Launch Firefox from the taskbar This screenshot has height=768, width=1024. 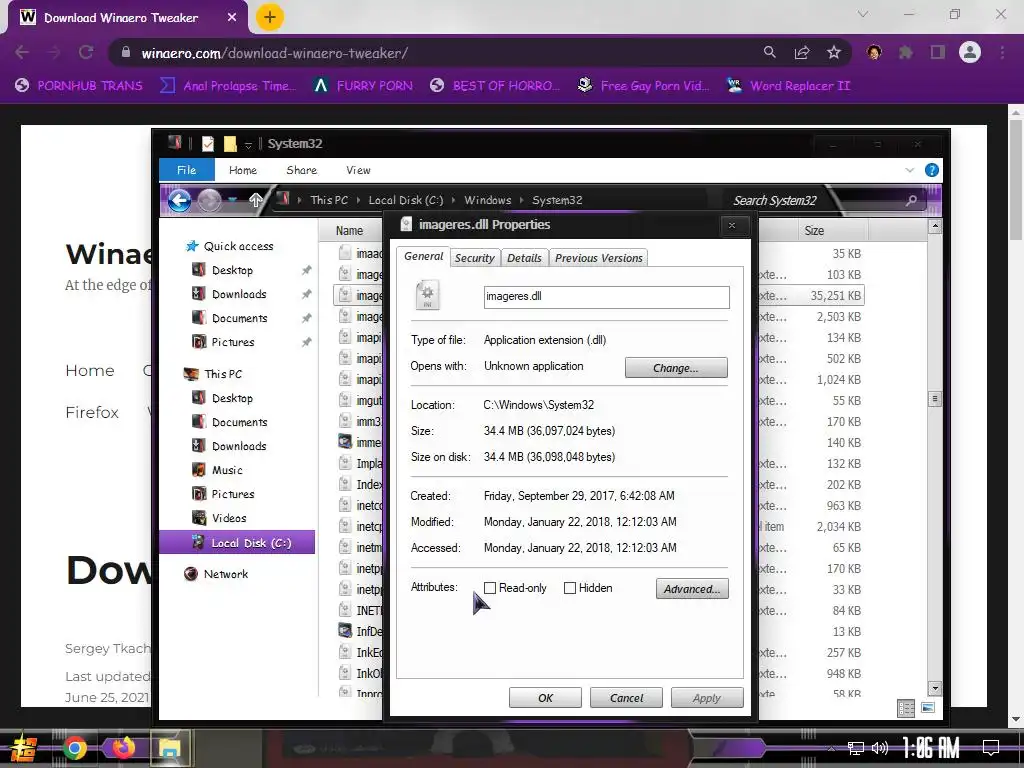(x=123, y=748)
